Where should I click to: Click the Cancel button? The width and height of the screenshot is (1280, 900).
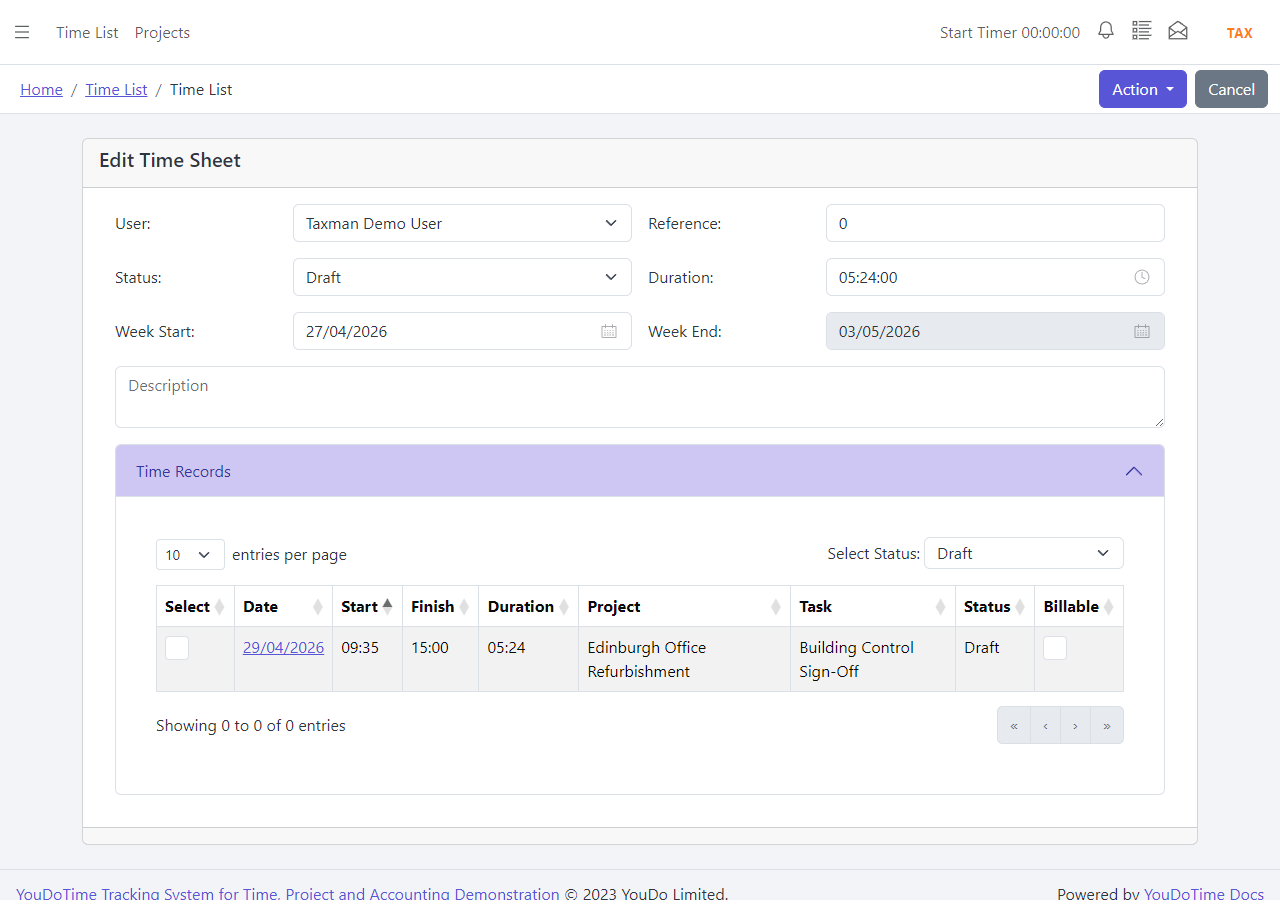(x=1231, y=89)
